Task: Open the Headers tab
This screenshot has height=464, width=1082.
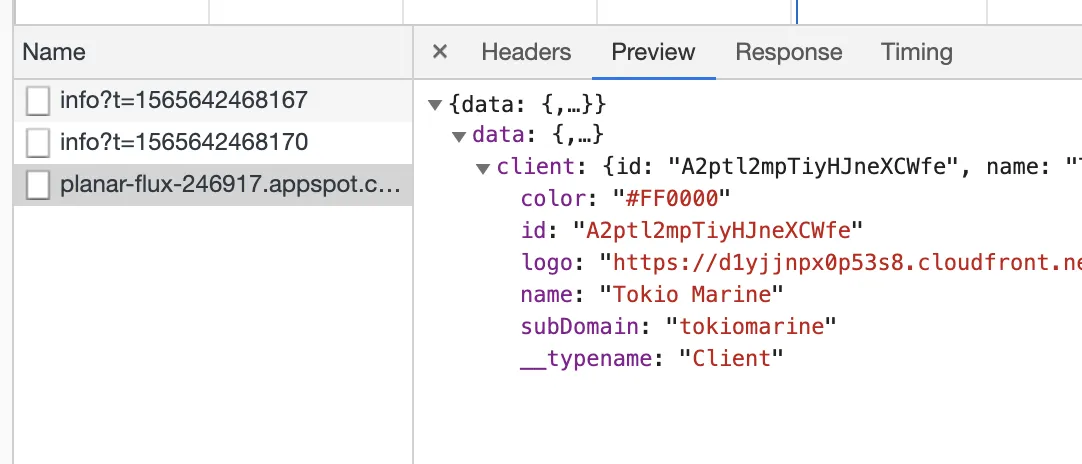Action: [x=526, y=52]
